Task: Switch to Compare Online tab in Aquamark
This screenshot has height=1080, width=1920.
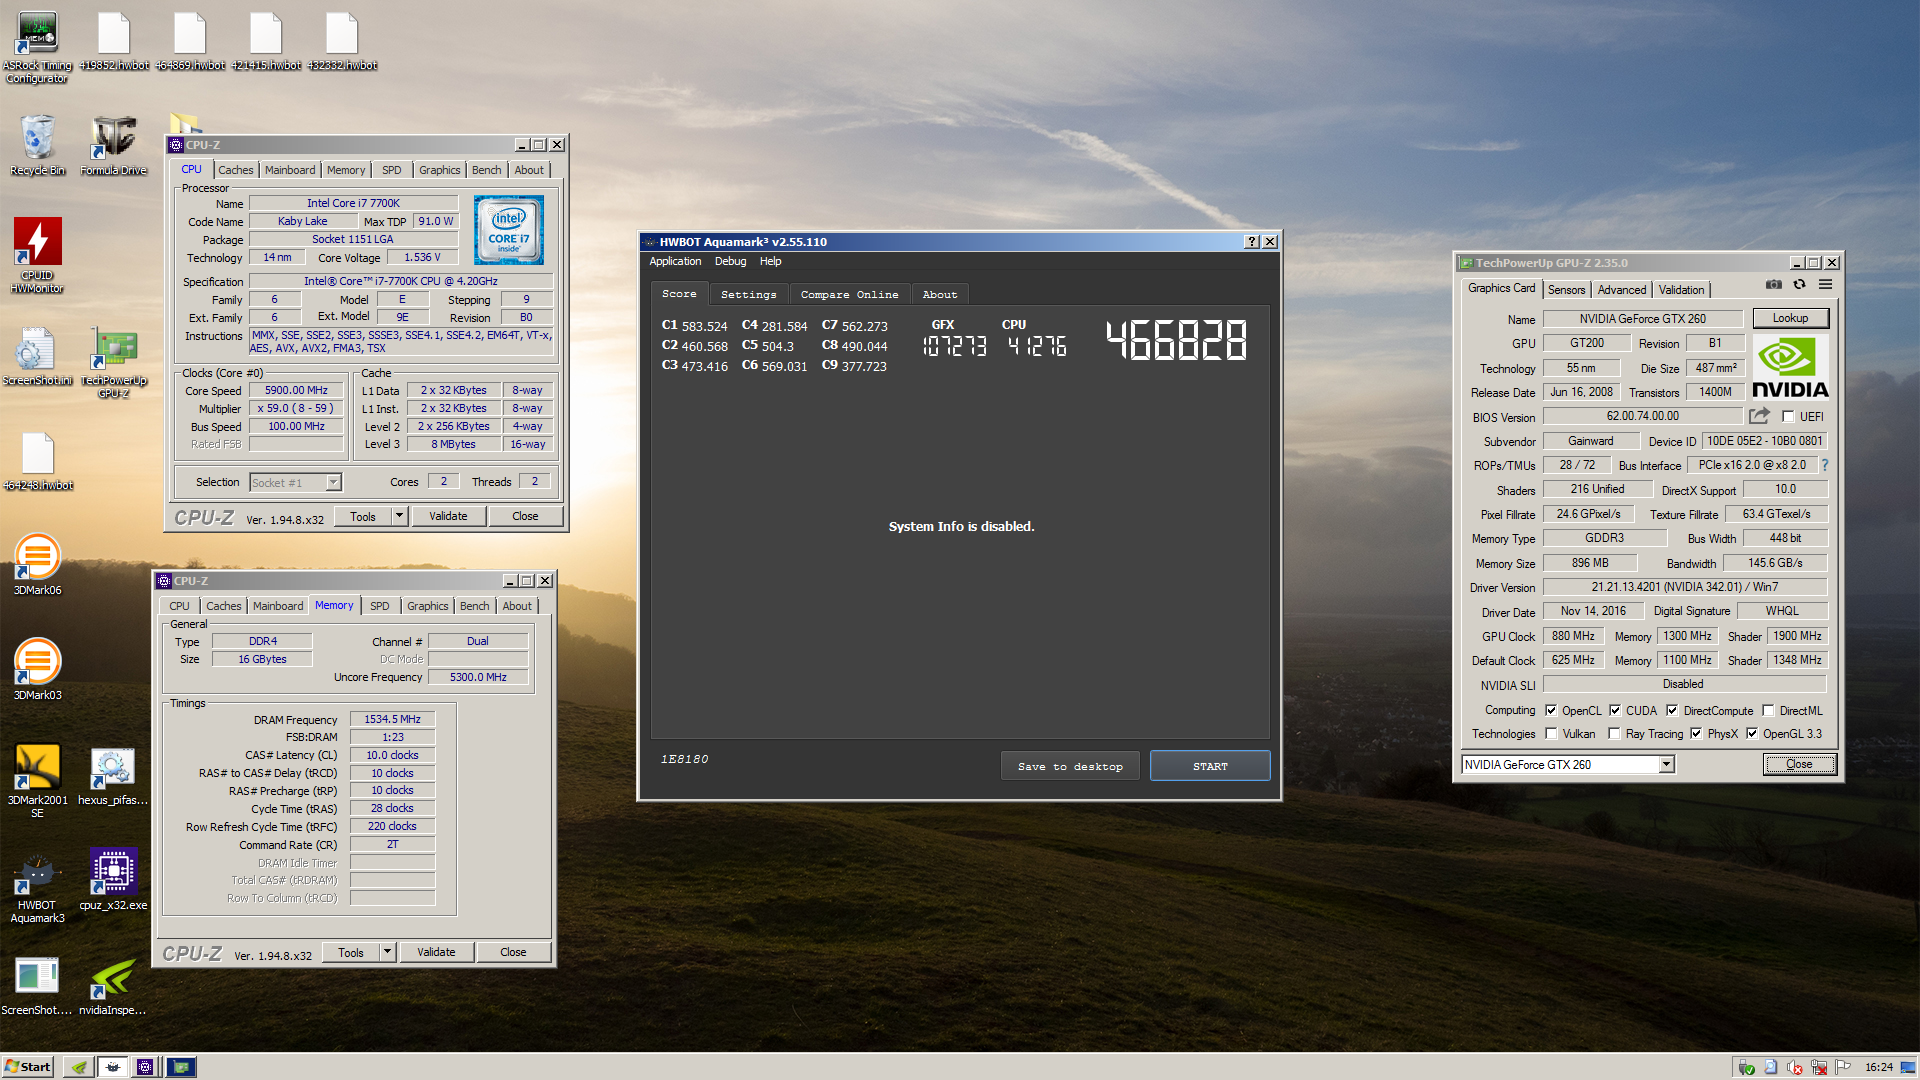Action: pyautogui.click(x=849, y=294)
